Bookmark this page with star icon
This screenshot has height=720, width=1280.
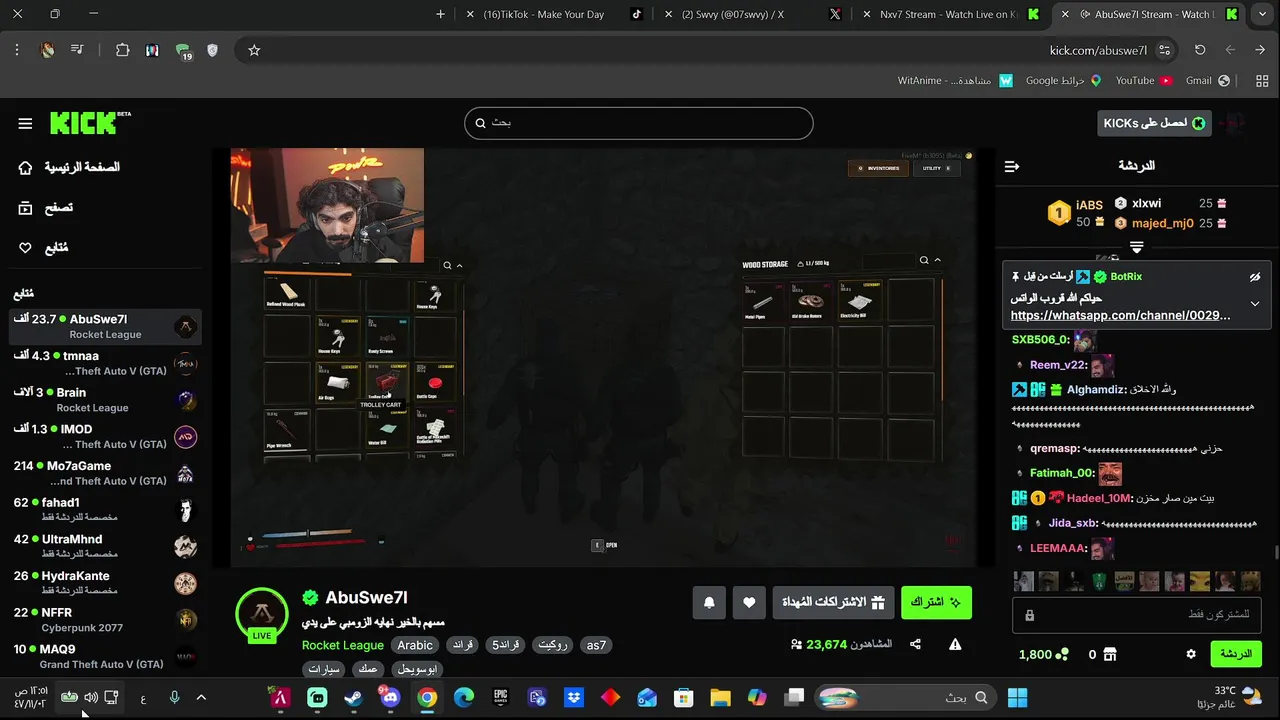(x=254, y=50)
